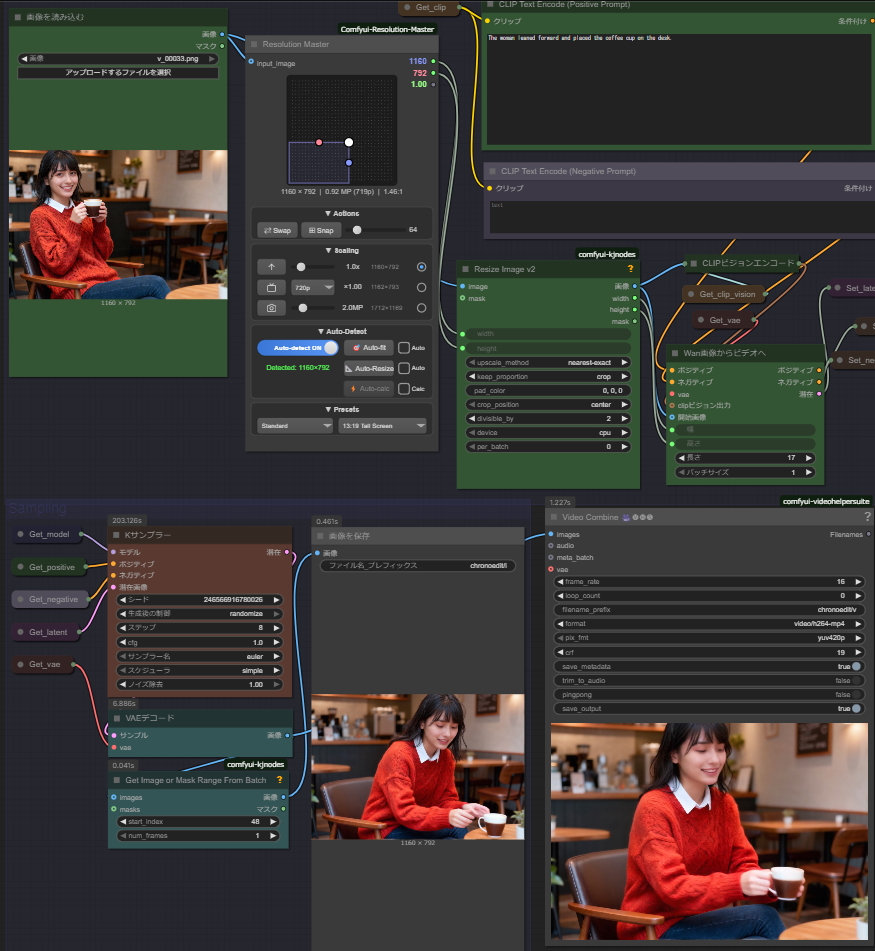The image size is (875, 951).
Task: Open the 720p resolution dropdown
Action: [x=313, y=287]
